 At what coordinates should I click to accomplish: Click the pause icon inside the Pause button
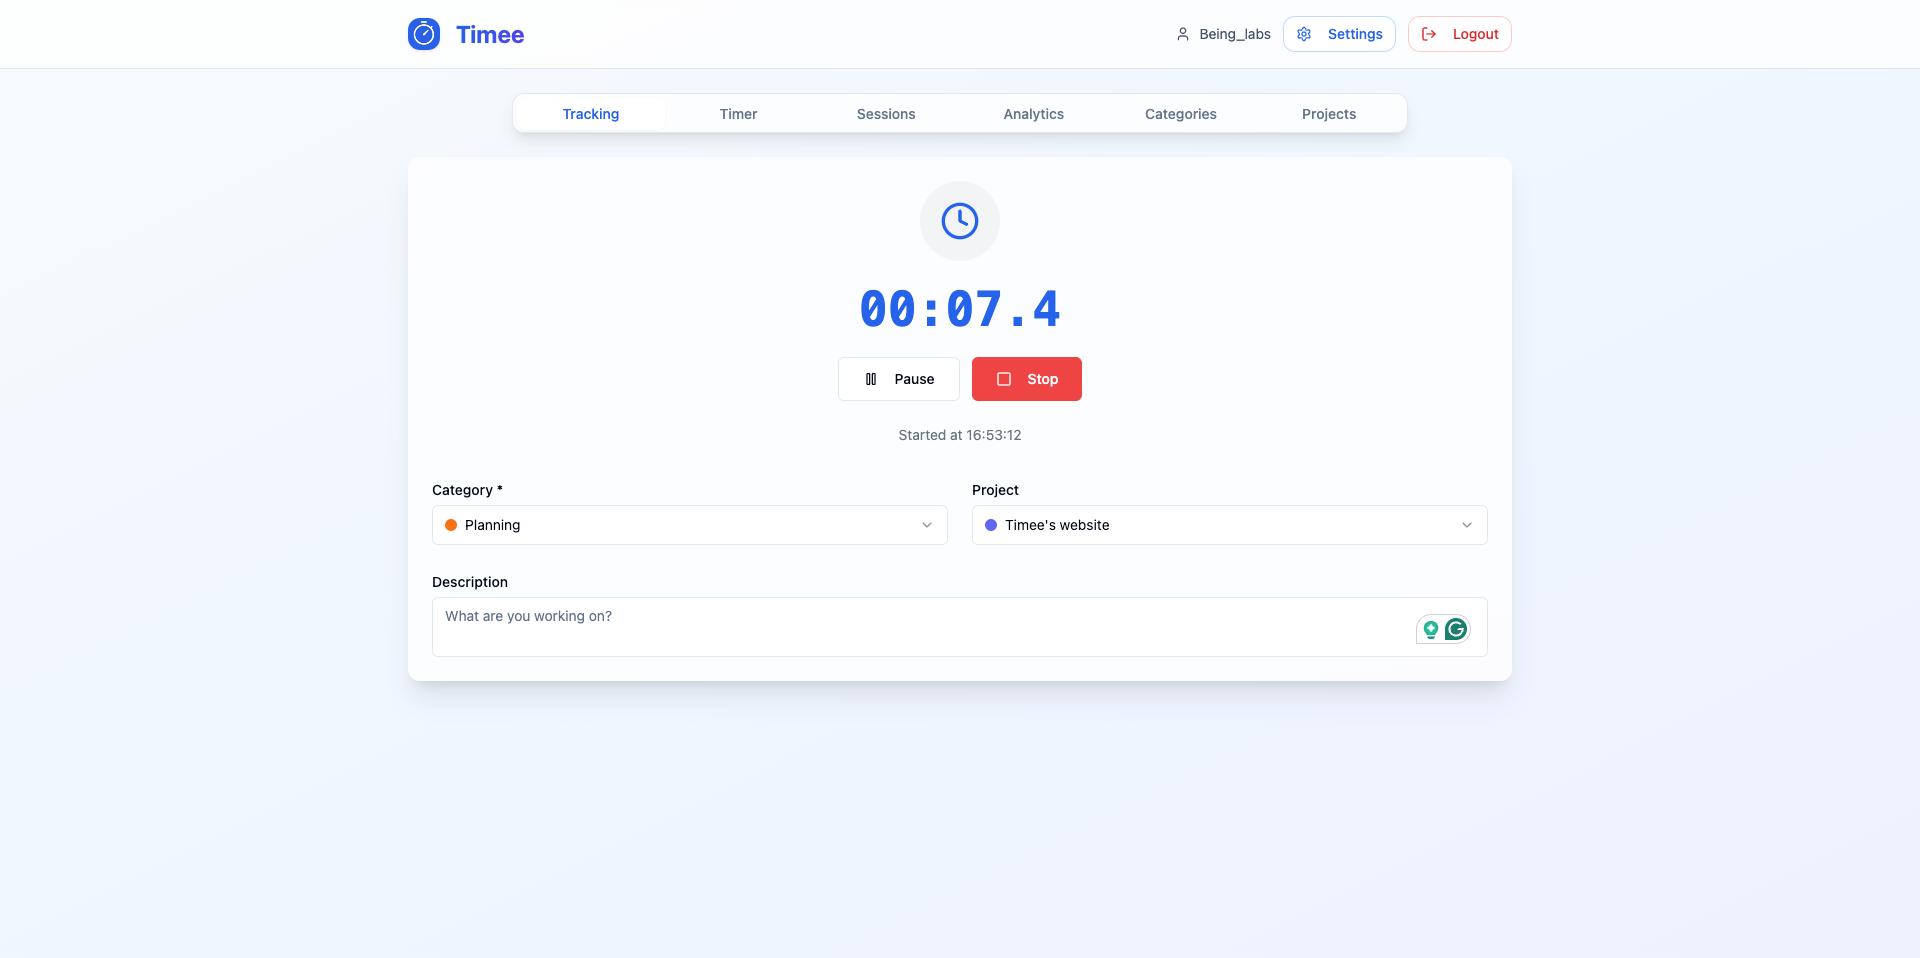pyautogui.click(x=871, y=379)
